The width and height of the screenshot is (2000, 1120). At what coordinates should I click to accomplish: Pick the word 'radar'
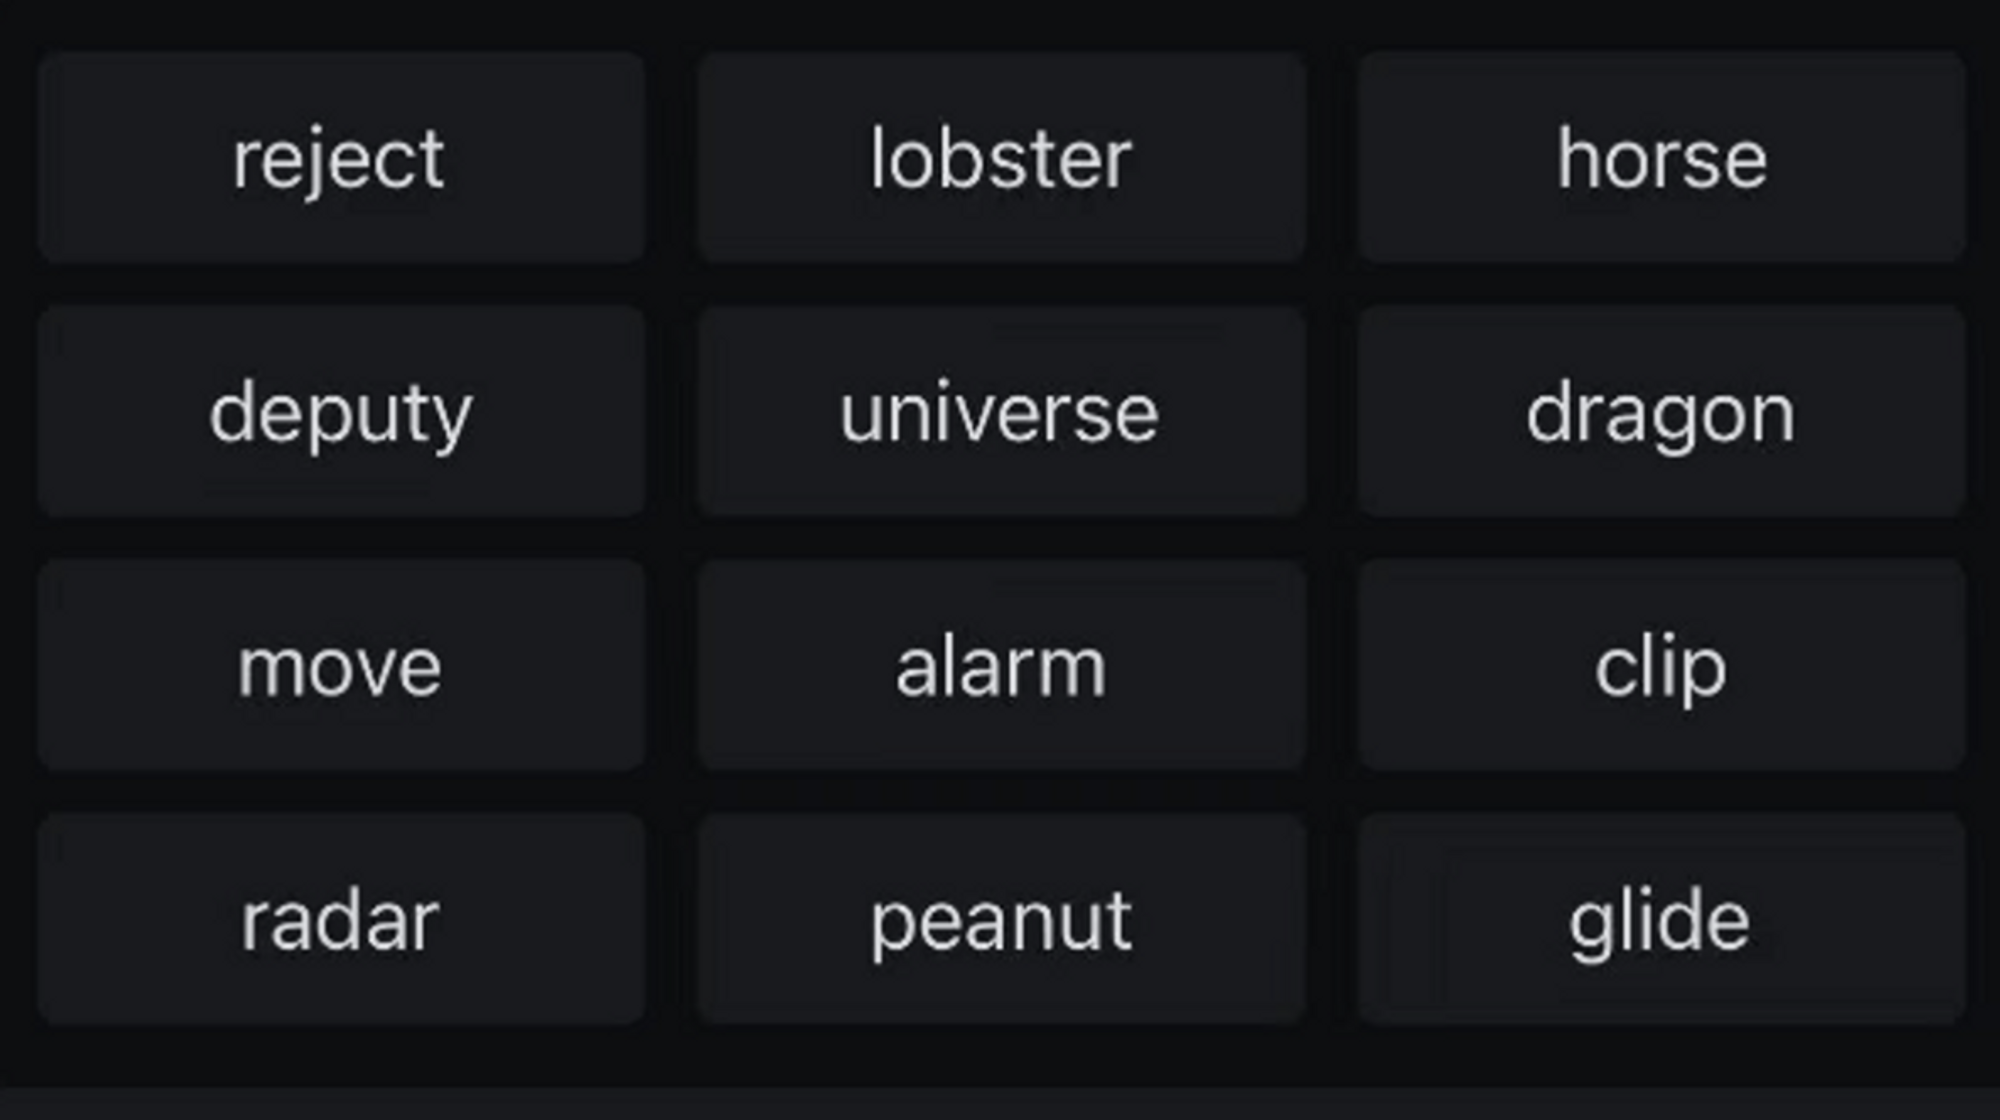340,920
